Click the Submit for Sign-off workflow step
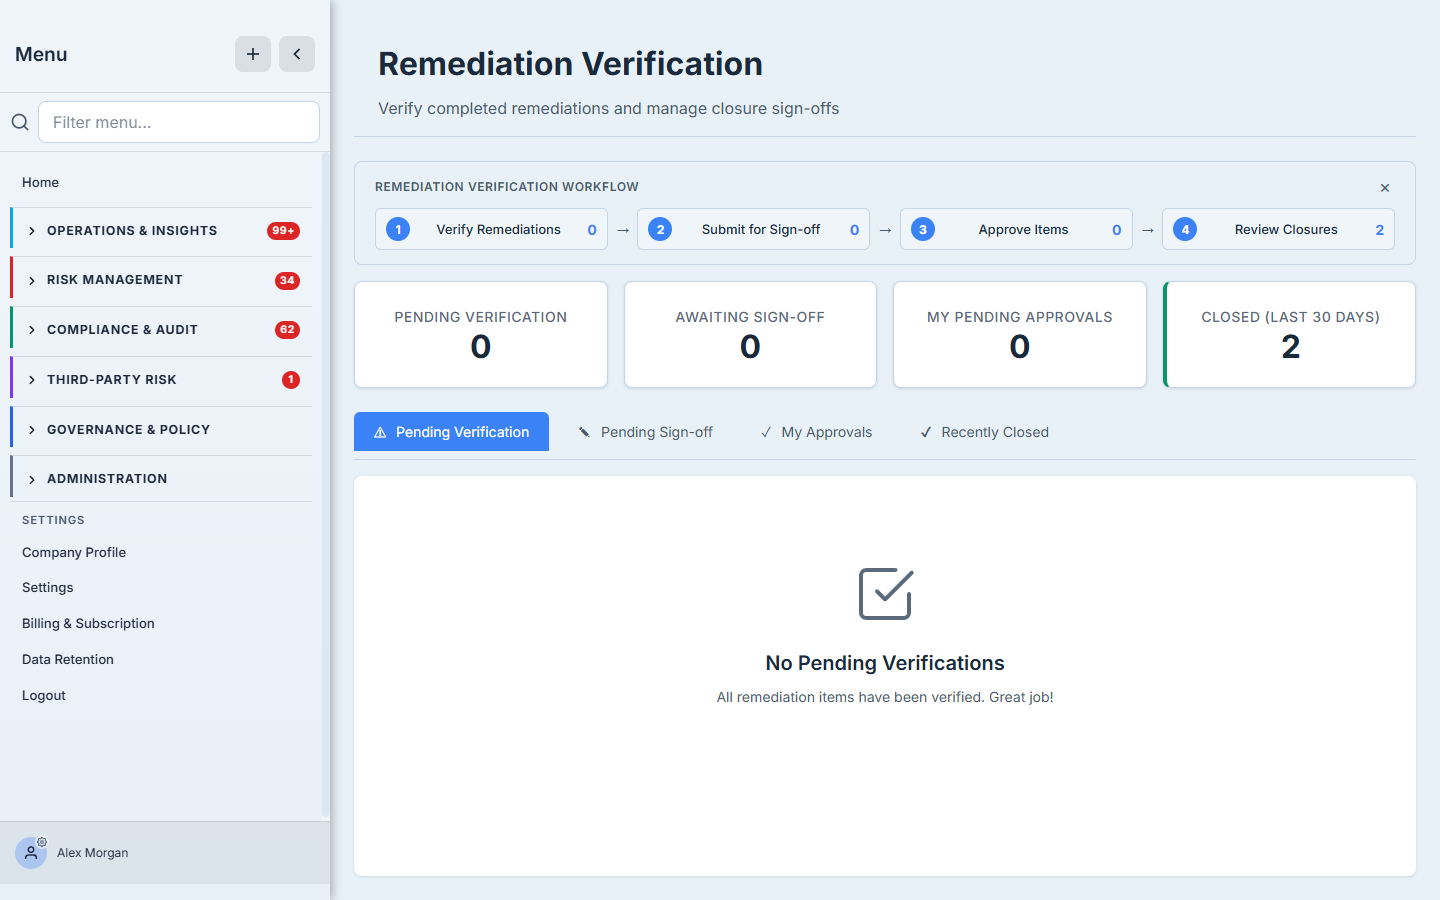 pos(753,229)
